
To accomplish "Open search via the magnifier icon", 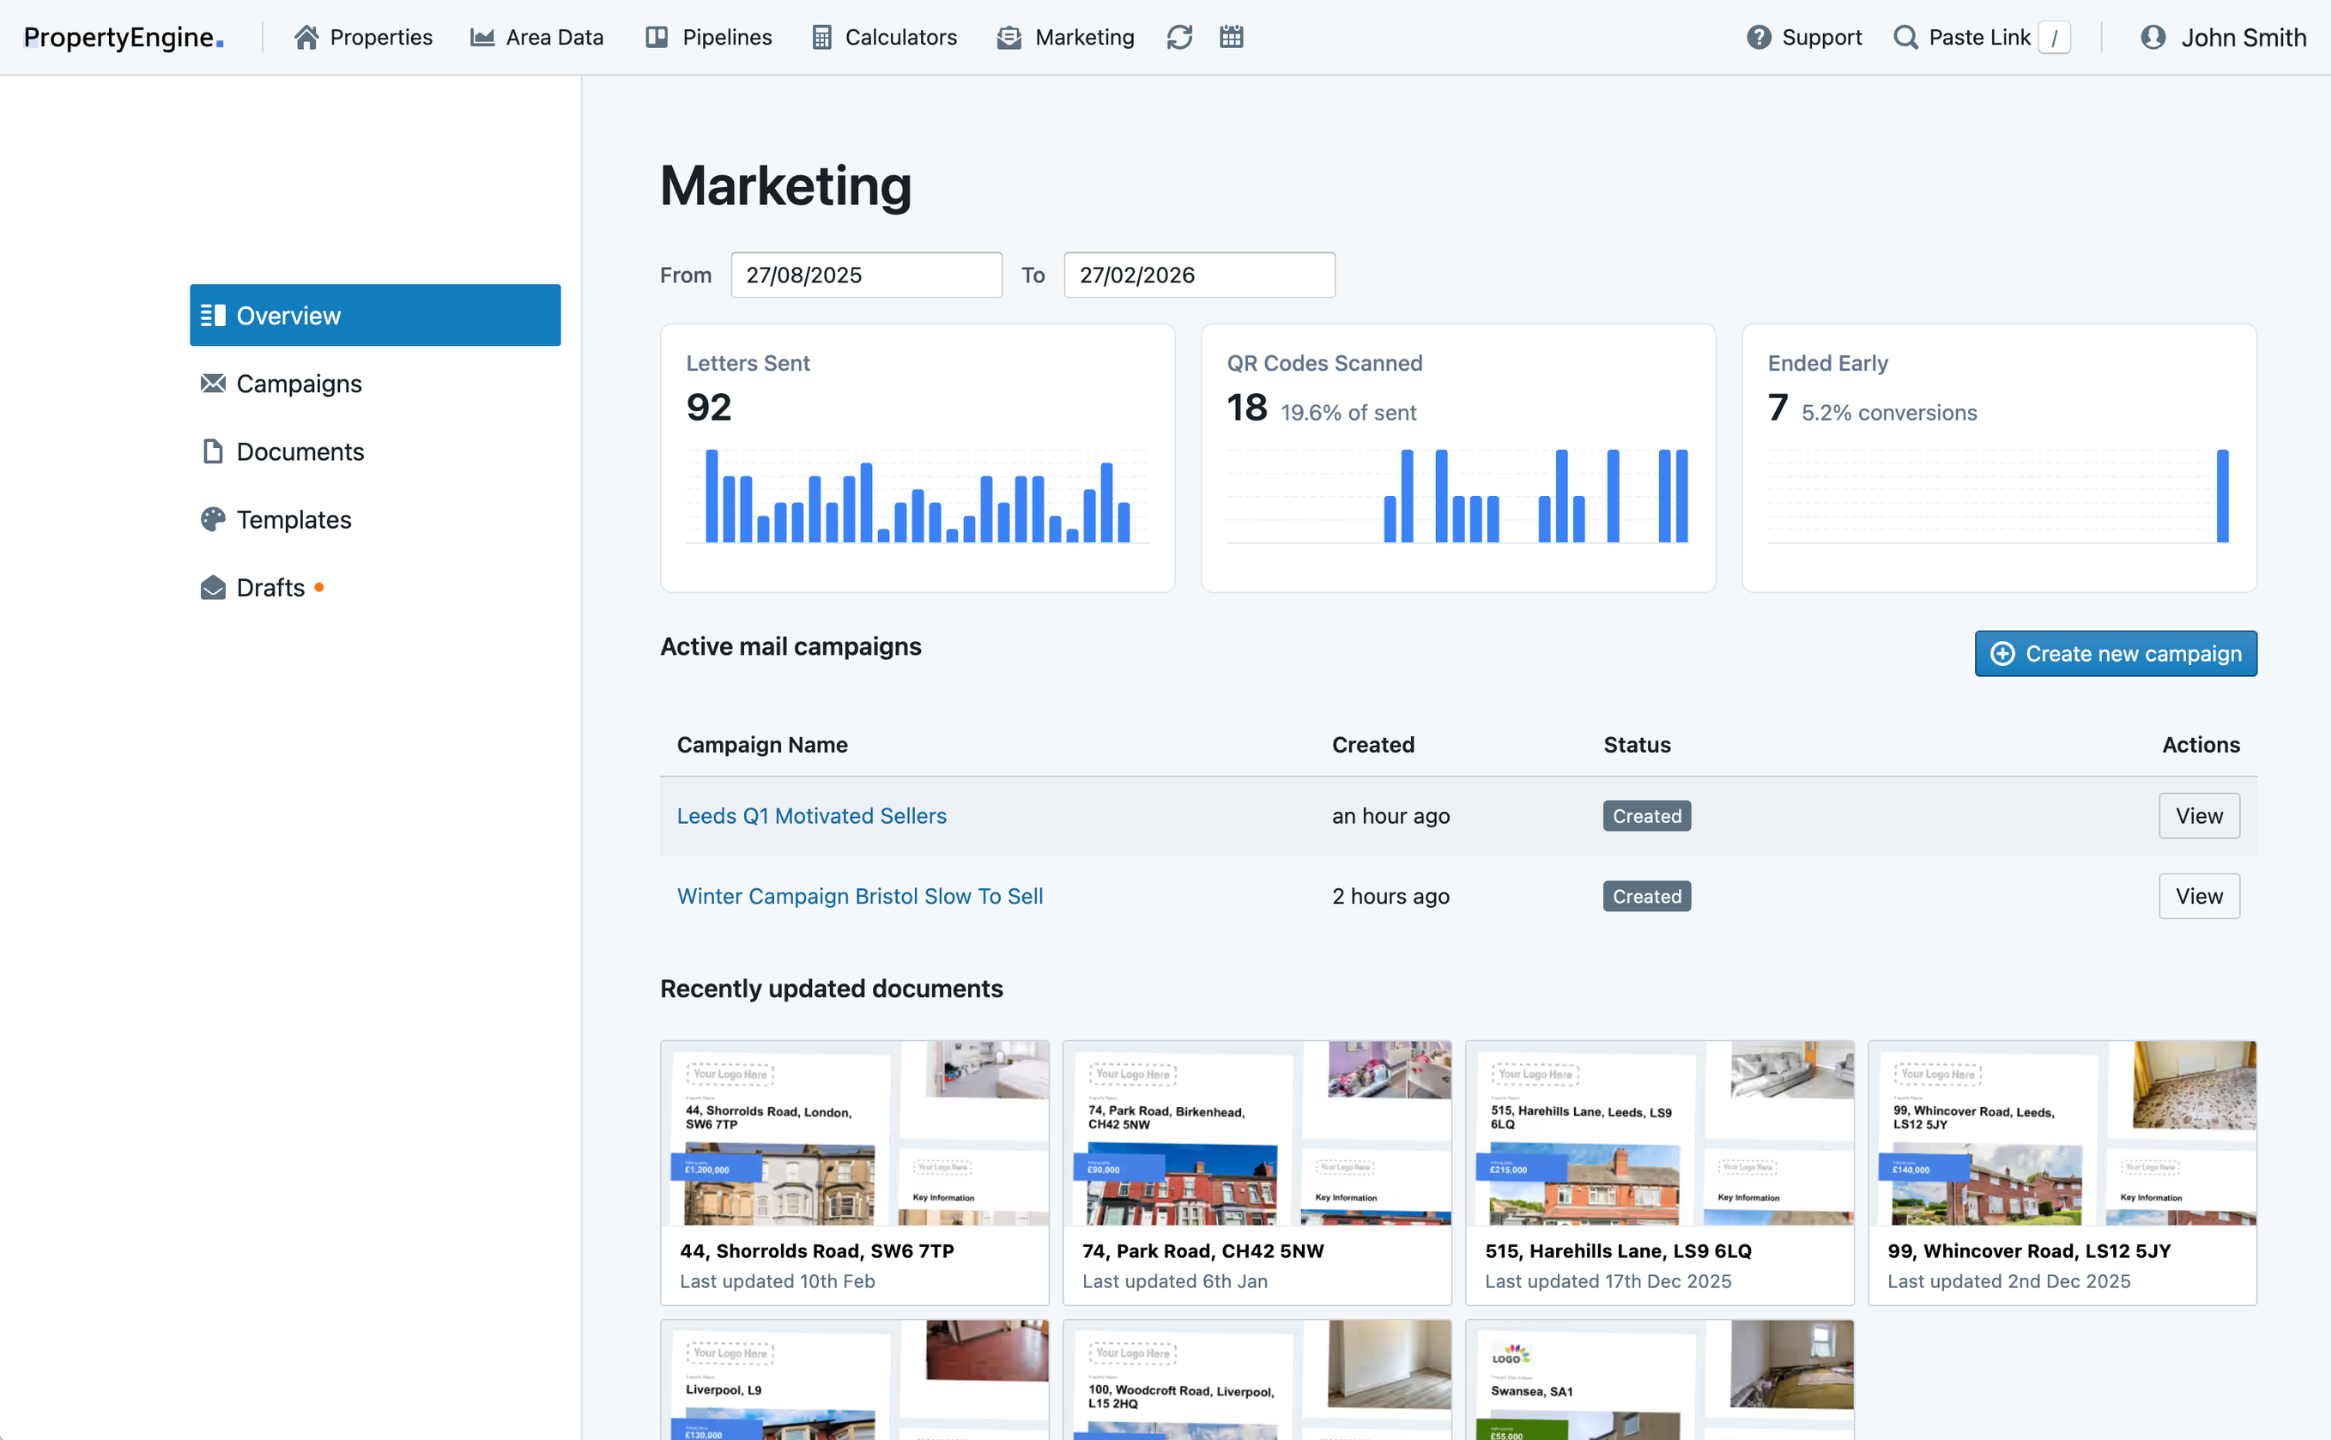I will [x=1905, y=37].
